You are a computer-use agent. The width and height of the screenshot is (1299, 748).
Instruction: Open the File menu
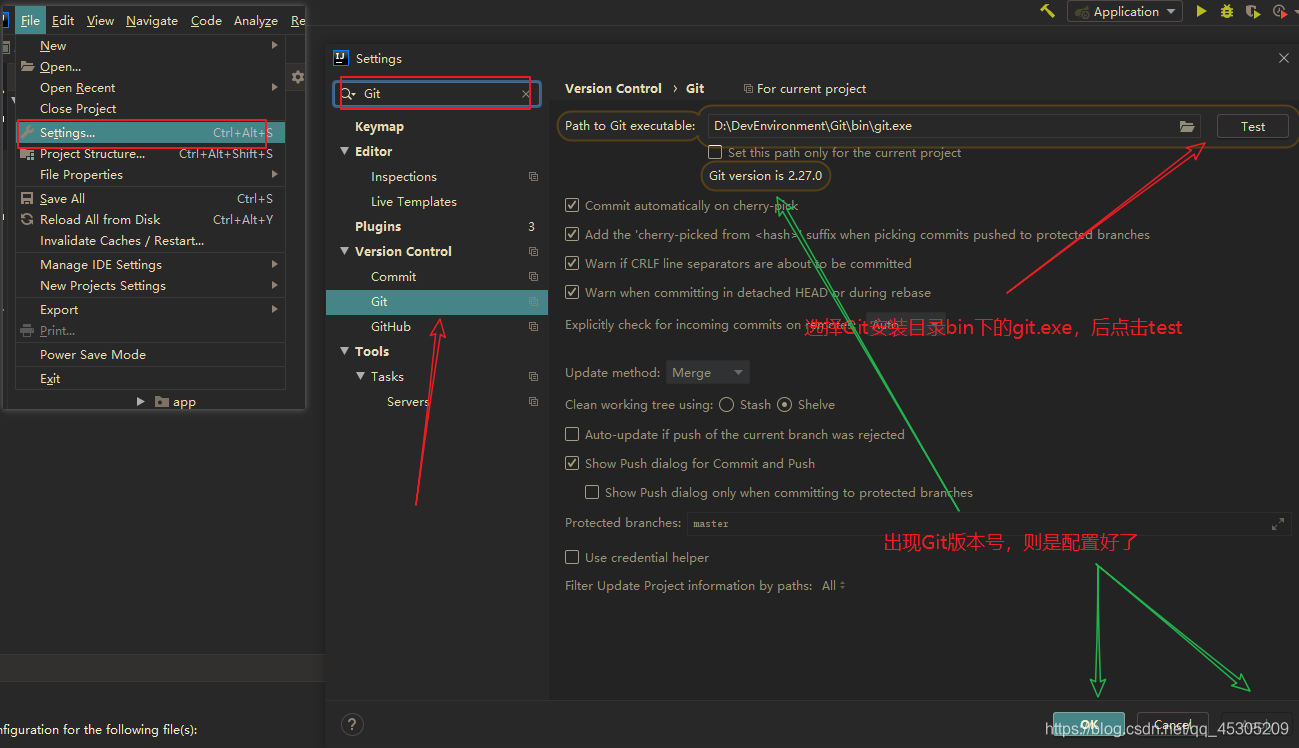30,20
